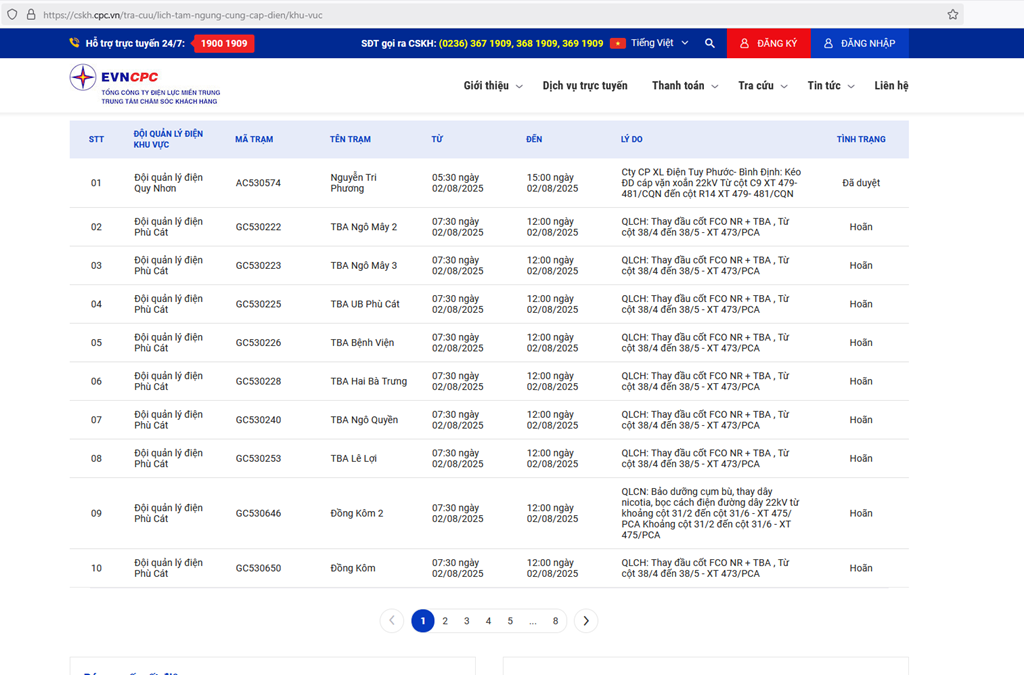Viewport: 1024px width, 675px height.
Task: Click the browser address bar URL
Action: [400, 15]
